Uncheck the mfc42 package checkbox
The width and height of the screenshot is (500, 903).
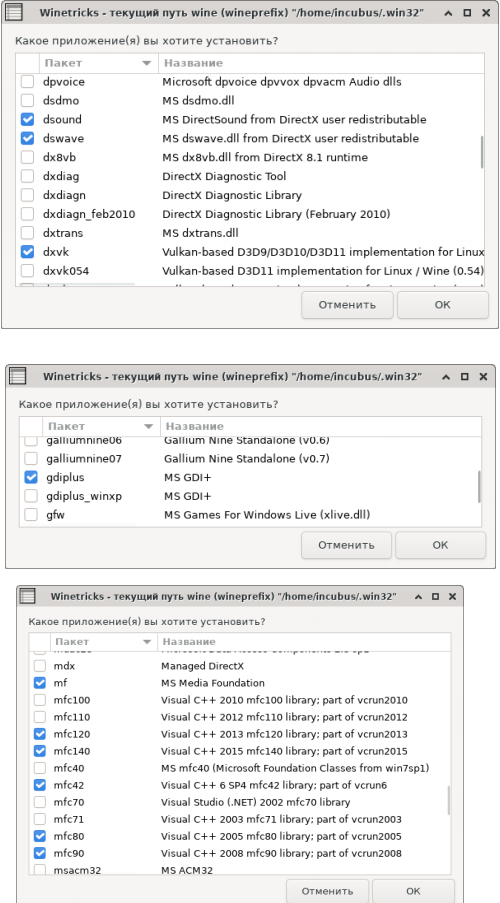click(39, 785)
